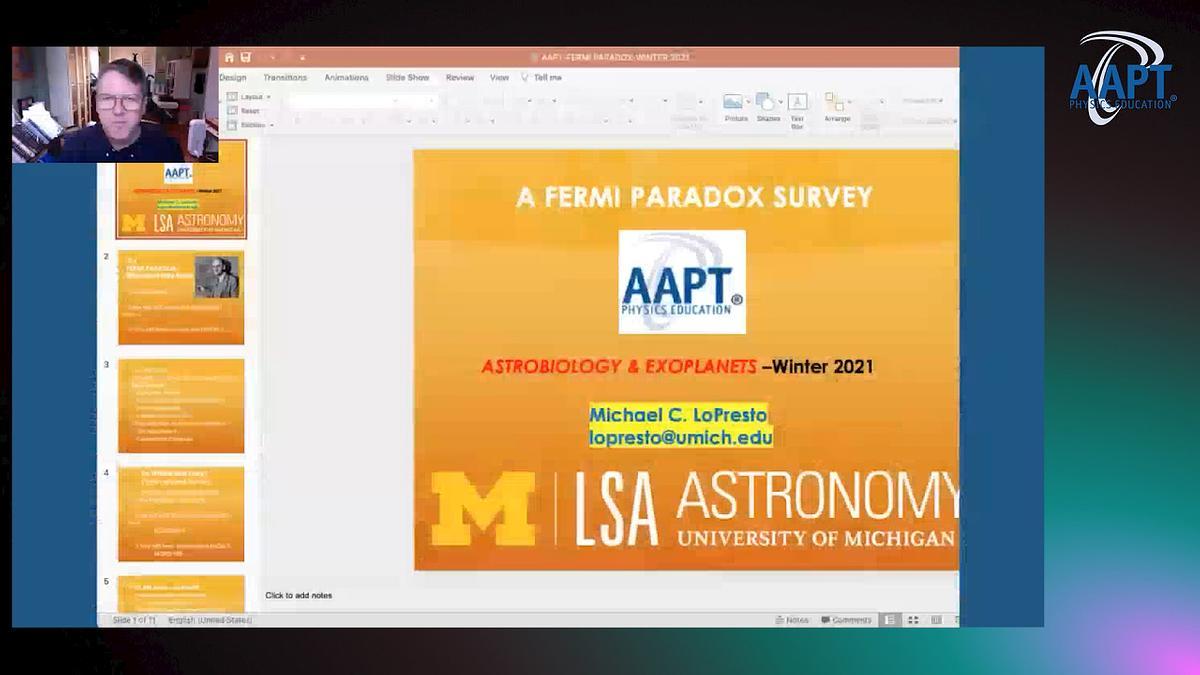Open the View tab
The width and height of the screenshot is (1200, 675).
(x=499, y=77)
